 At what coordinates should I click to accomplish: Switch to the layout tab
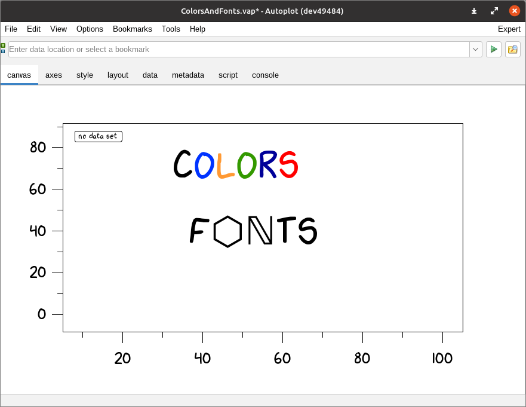coord(118,75)
